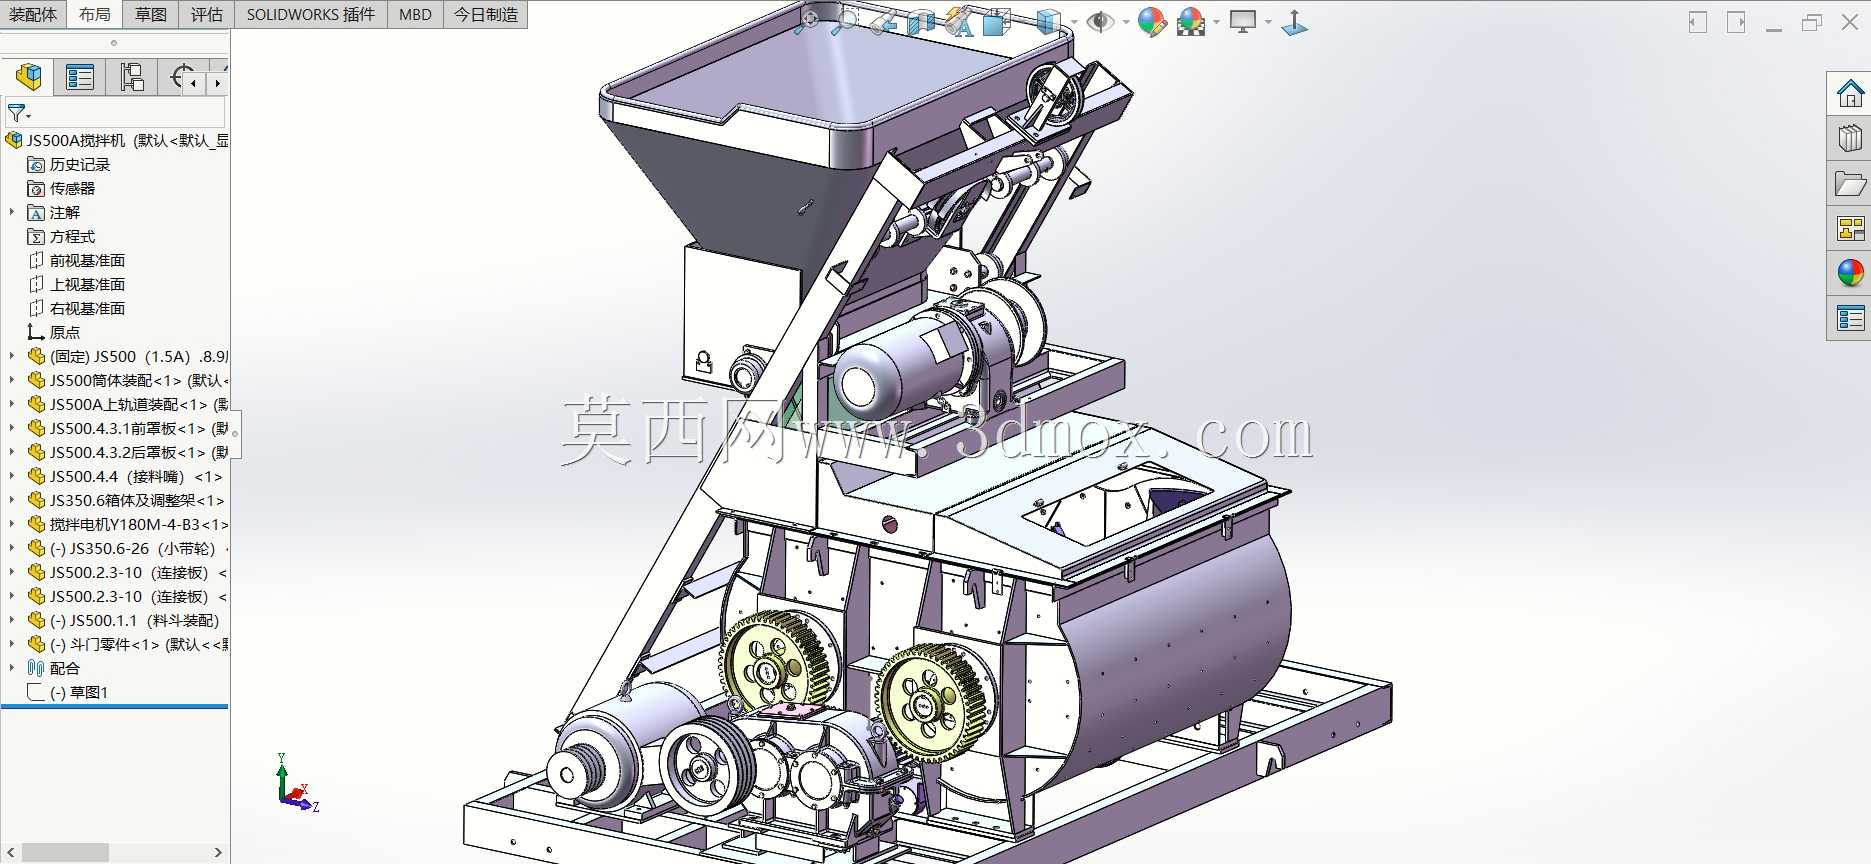Switch to the 评估 ribbon tab
Viewport: 1871px width, 864px height.
(x=207, y=14)
